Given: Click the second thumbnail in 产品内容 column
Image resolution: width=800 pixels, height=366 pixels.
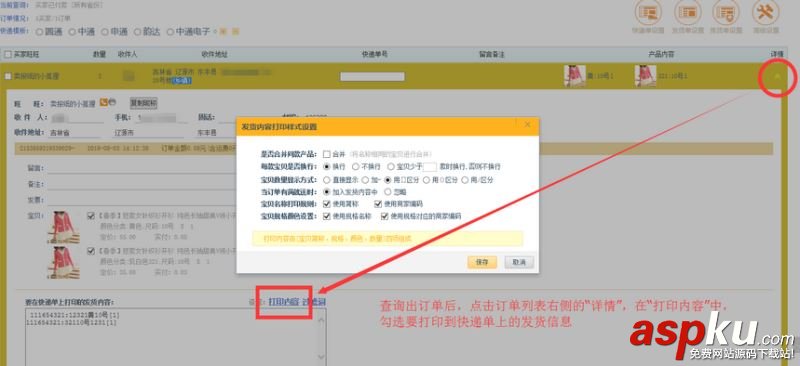Looking at the screenshot, I should (x=645, y=76).
